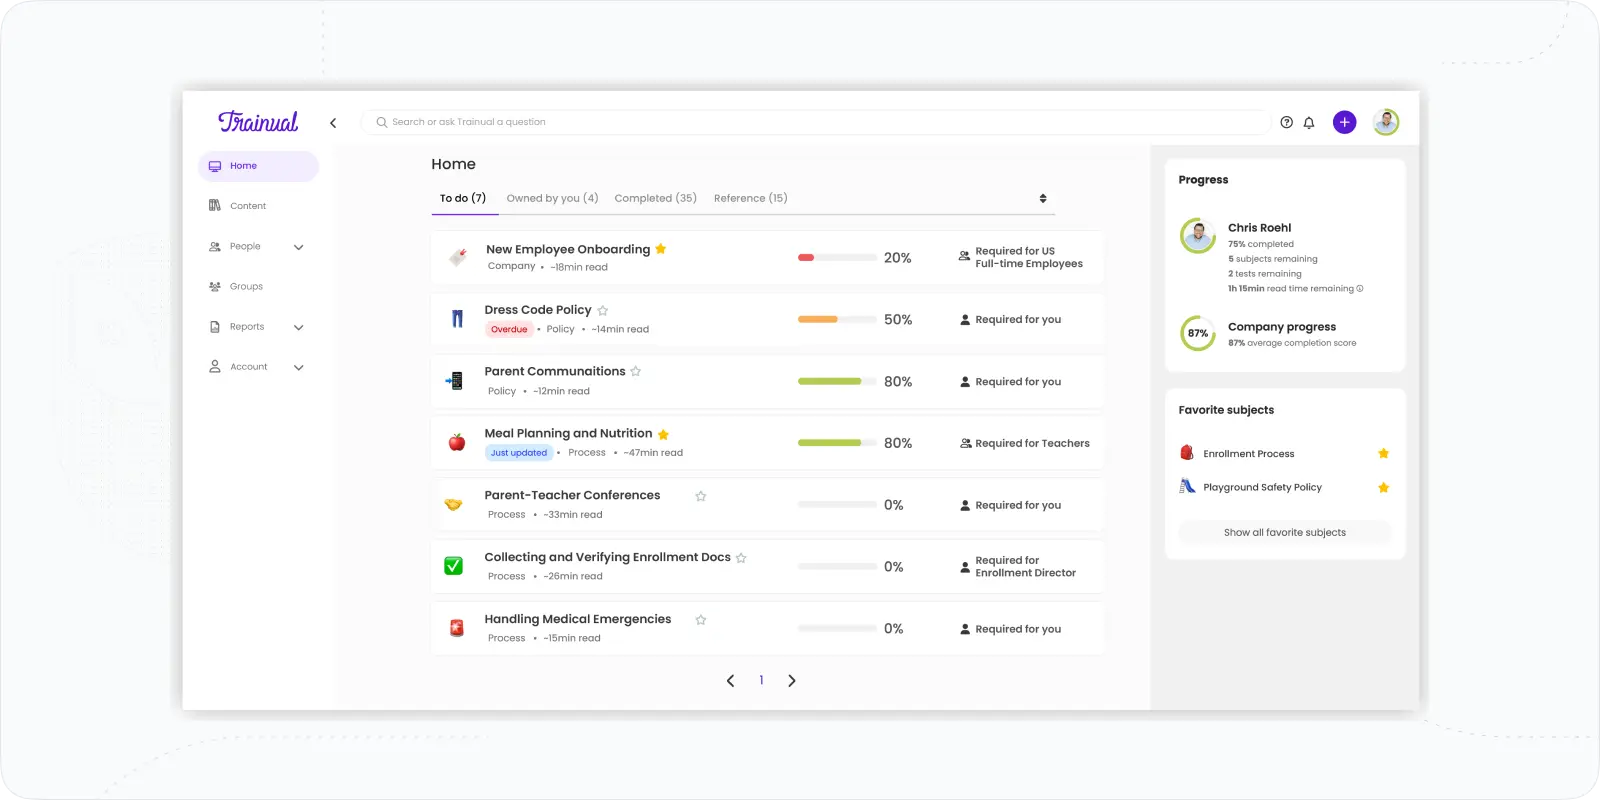The width and height of the screenshot is (1600, 800).
Task: Click the Overdue badge on Dress Code Policy
Action: click(x=509, y=329)
